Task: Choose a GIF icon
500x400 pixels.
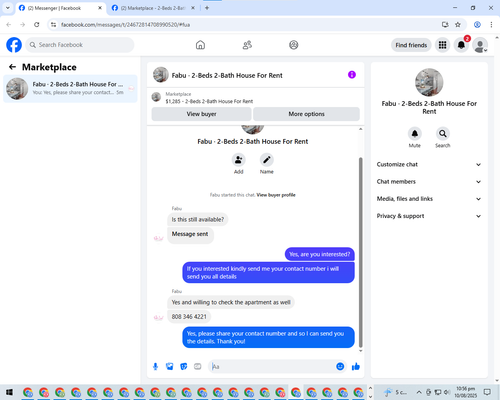Action: click(x=198, y=367)
